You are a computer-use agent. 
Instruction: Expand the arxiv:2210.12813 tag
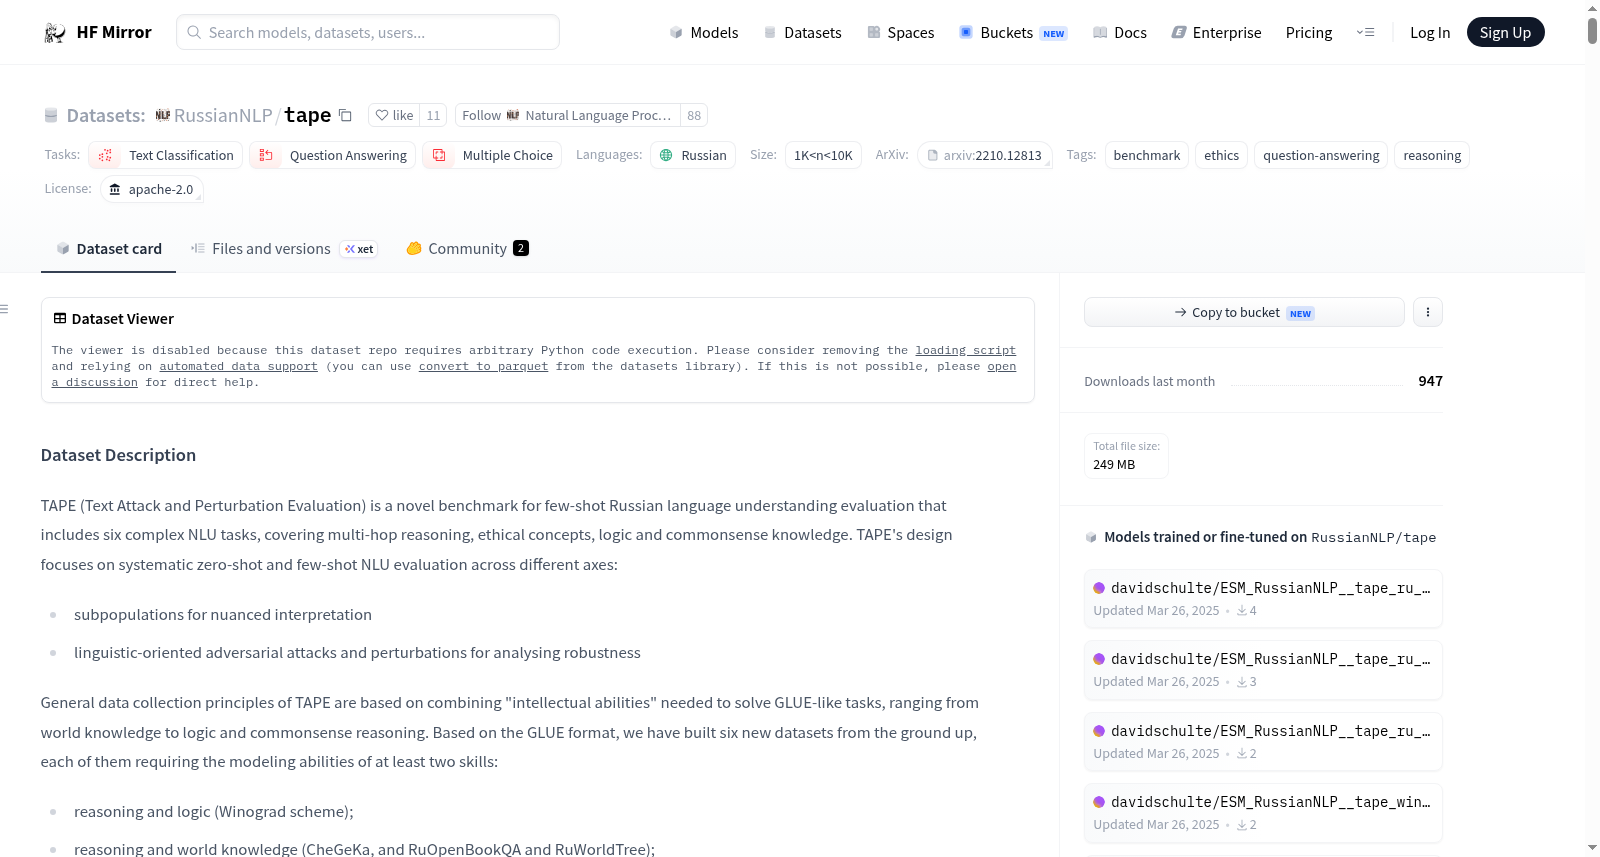coord(985,155)
